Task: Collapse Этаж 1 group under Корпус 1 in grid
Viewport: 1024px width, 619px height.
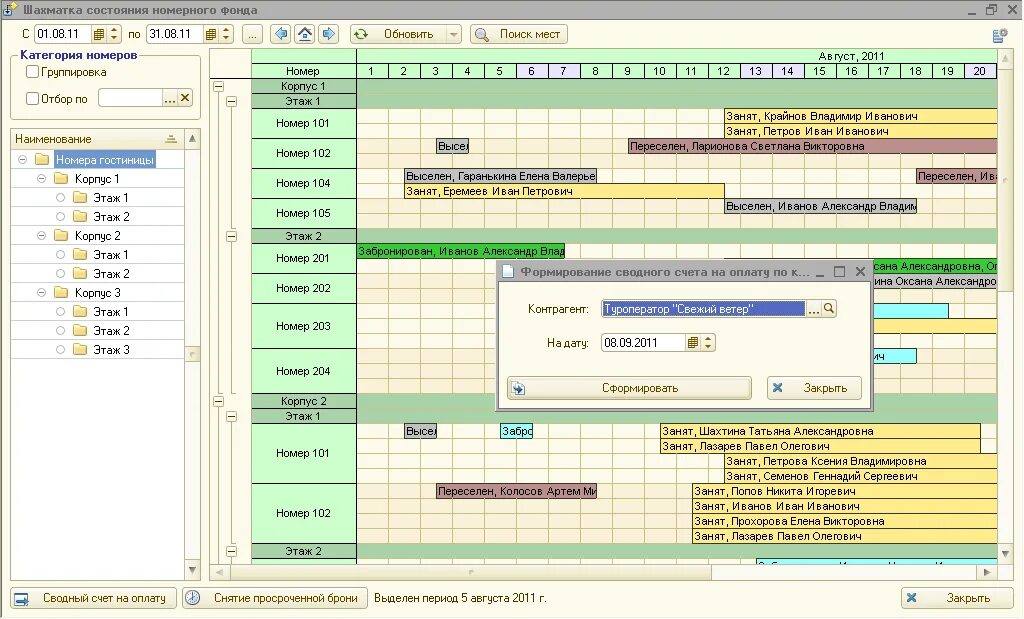Action: coord(231,101)
